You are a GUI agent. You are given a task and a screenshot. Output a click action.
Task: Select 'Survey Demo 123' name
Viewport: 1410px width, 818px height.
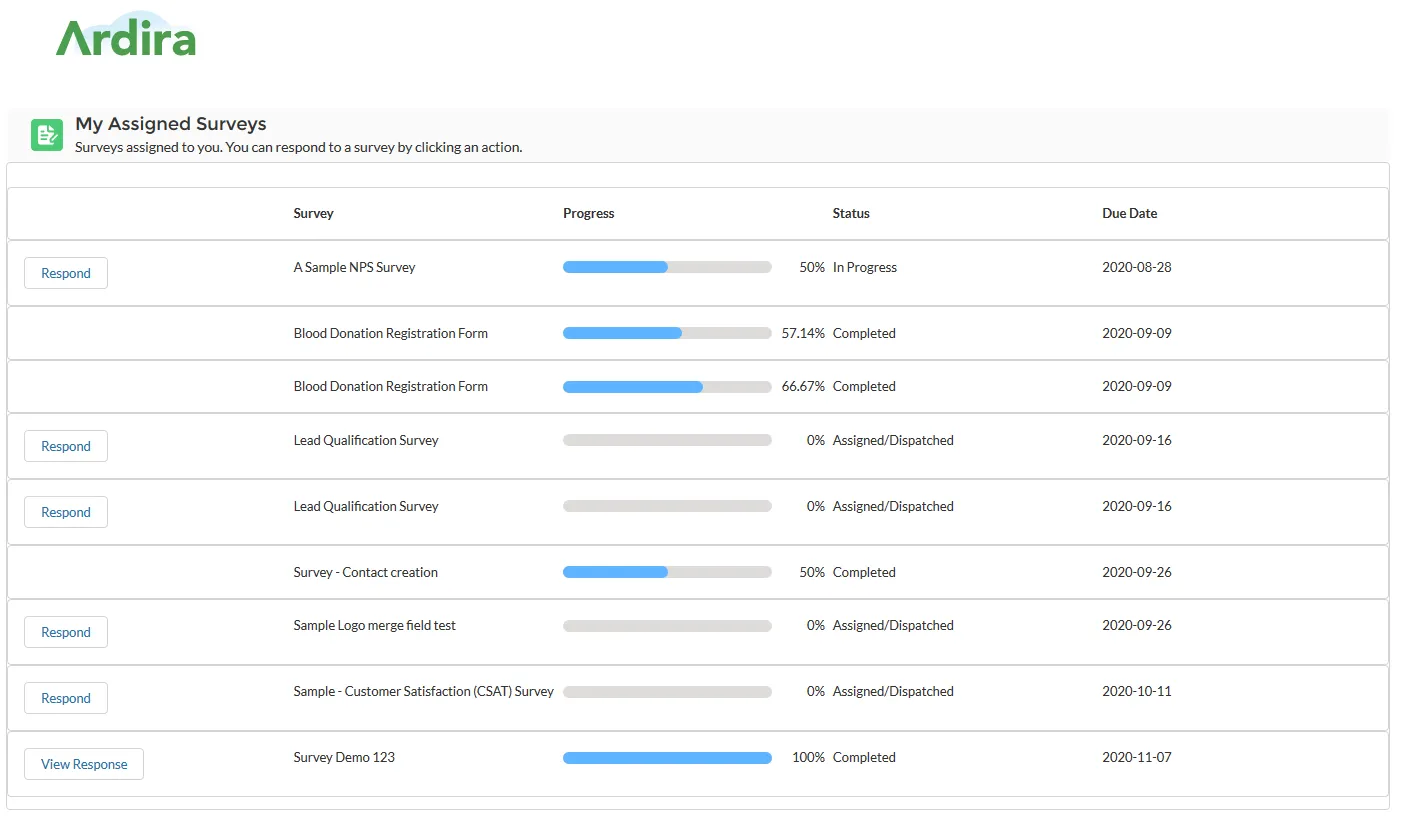click(344, 757)
